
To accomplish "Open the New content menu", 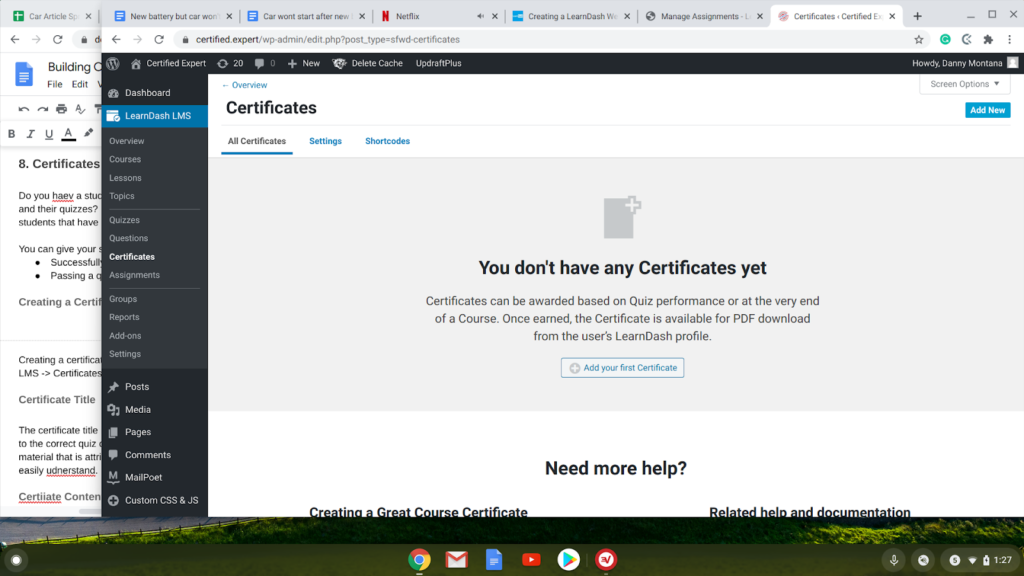I will pos(304,63).
